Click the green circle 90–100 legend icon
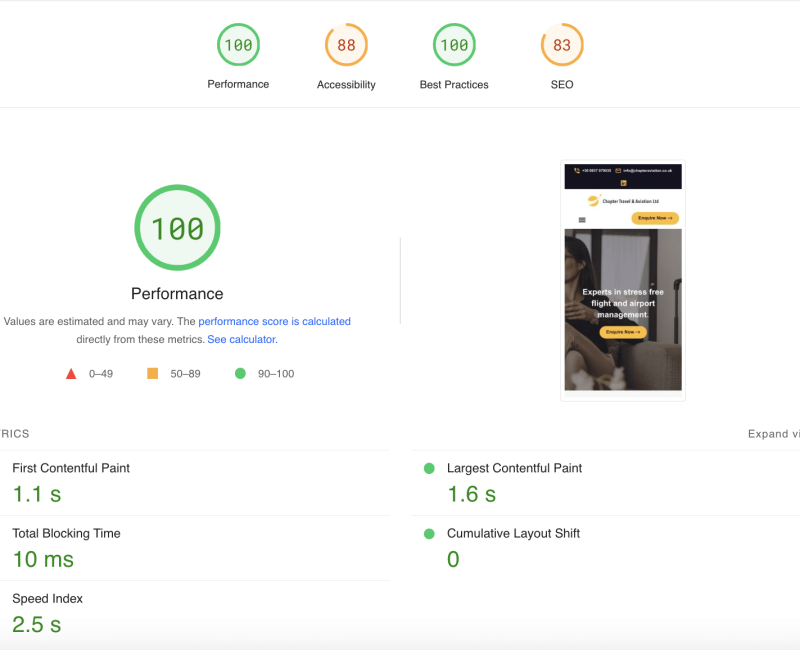 [240, 374]
